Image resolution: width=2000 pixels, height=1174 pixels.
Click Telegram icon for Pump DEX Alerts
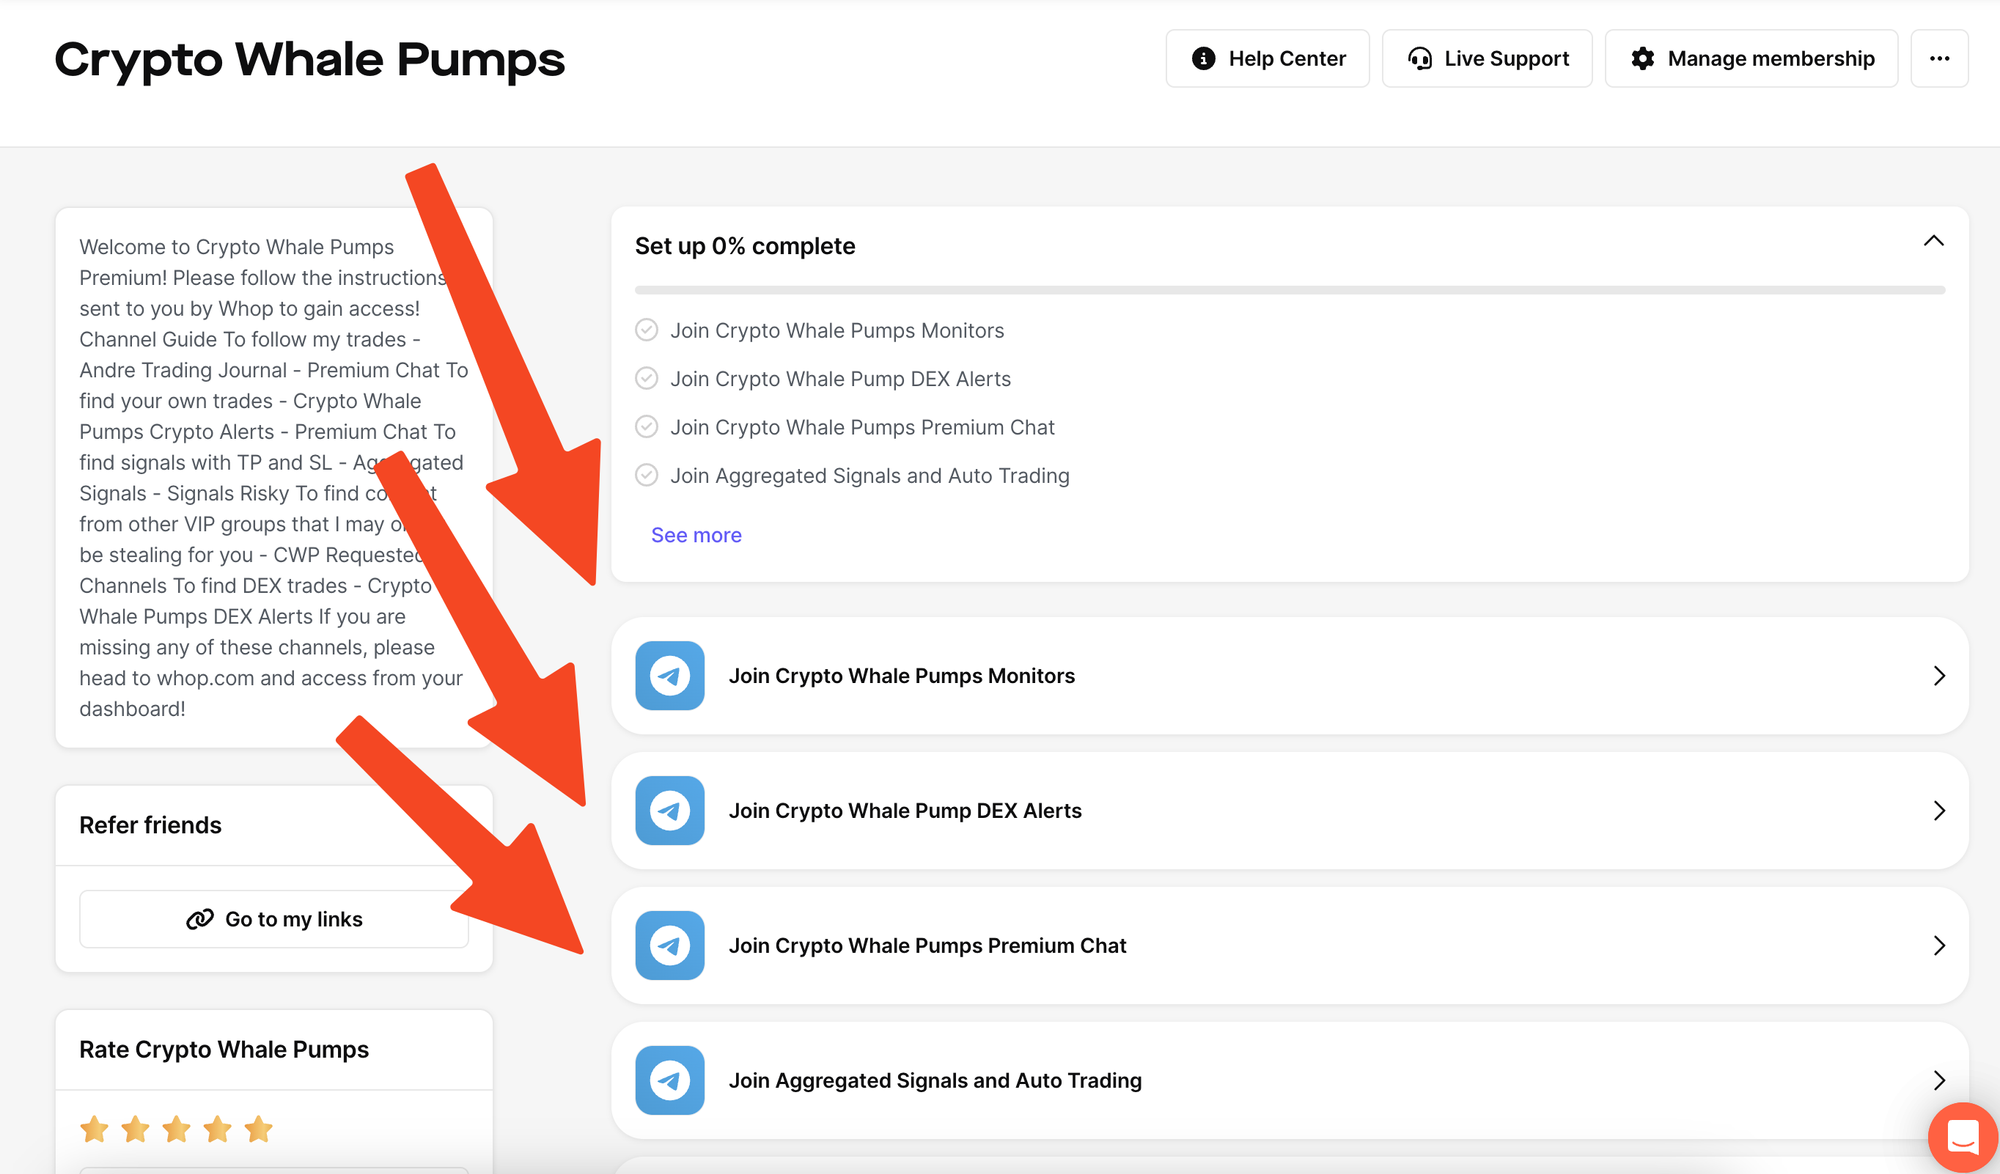point(670,811)
